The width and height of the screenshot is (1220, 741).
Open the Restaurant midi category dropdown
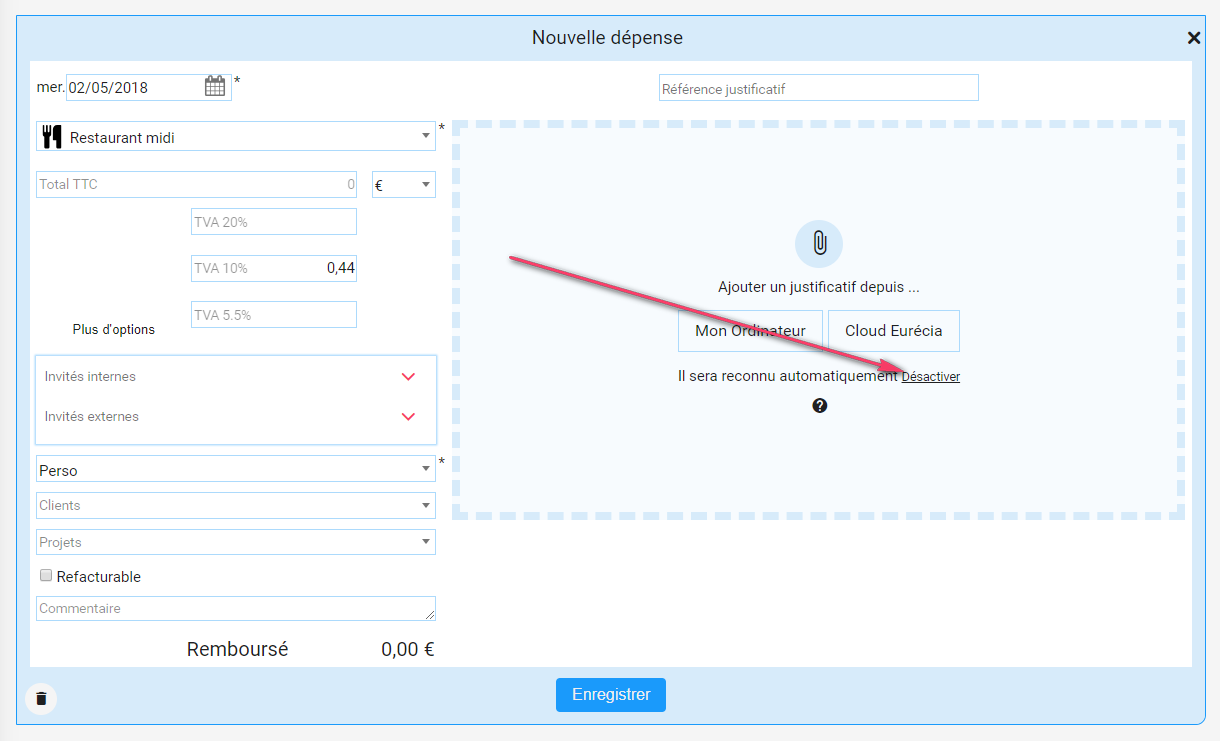point(236,137)
